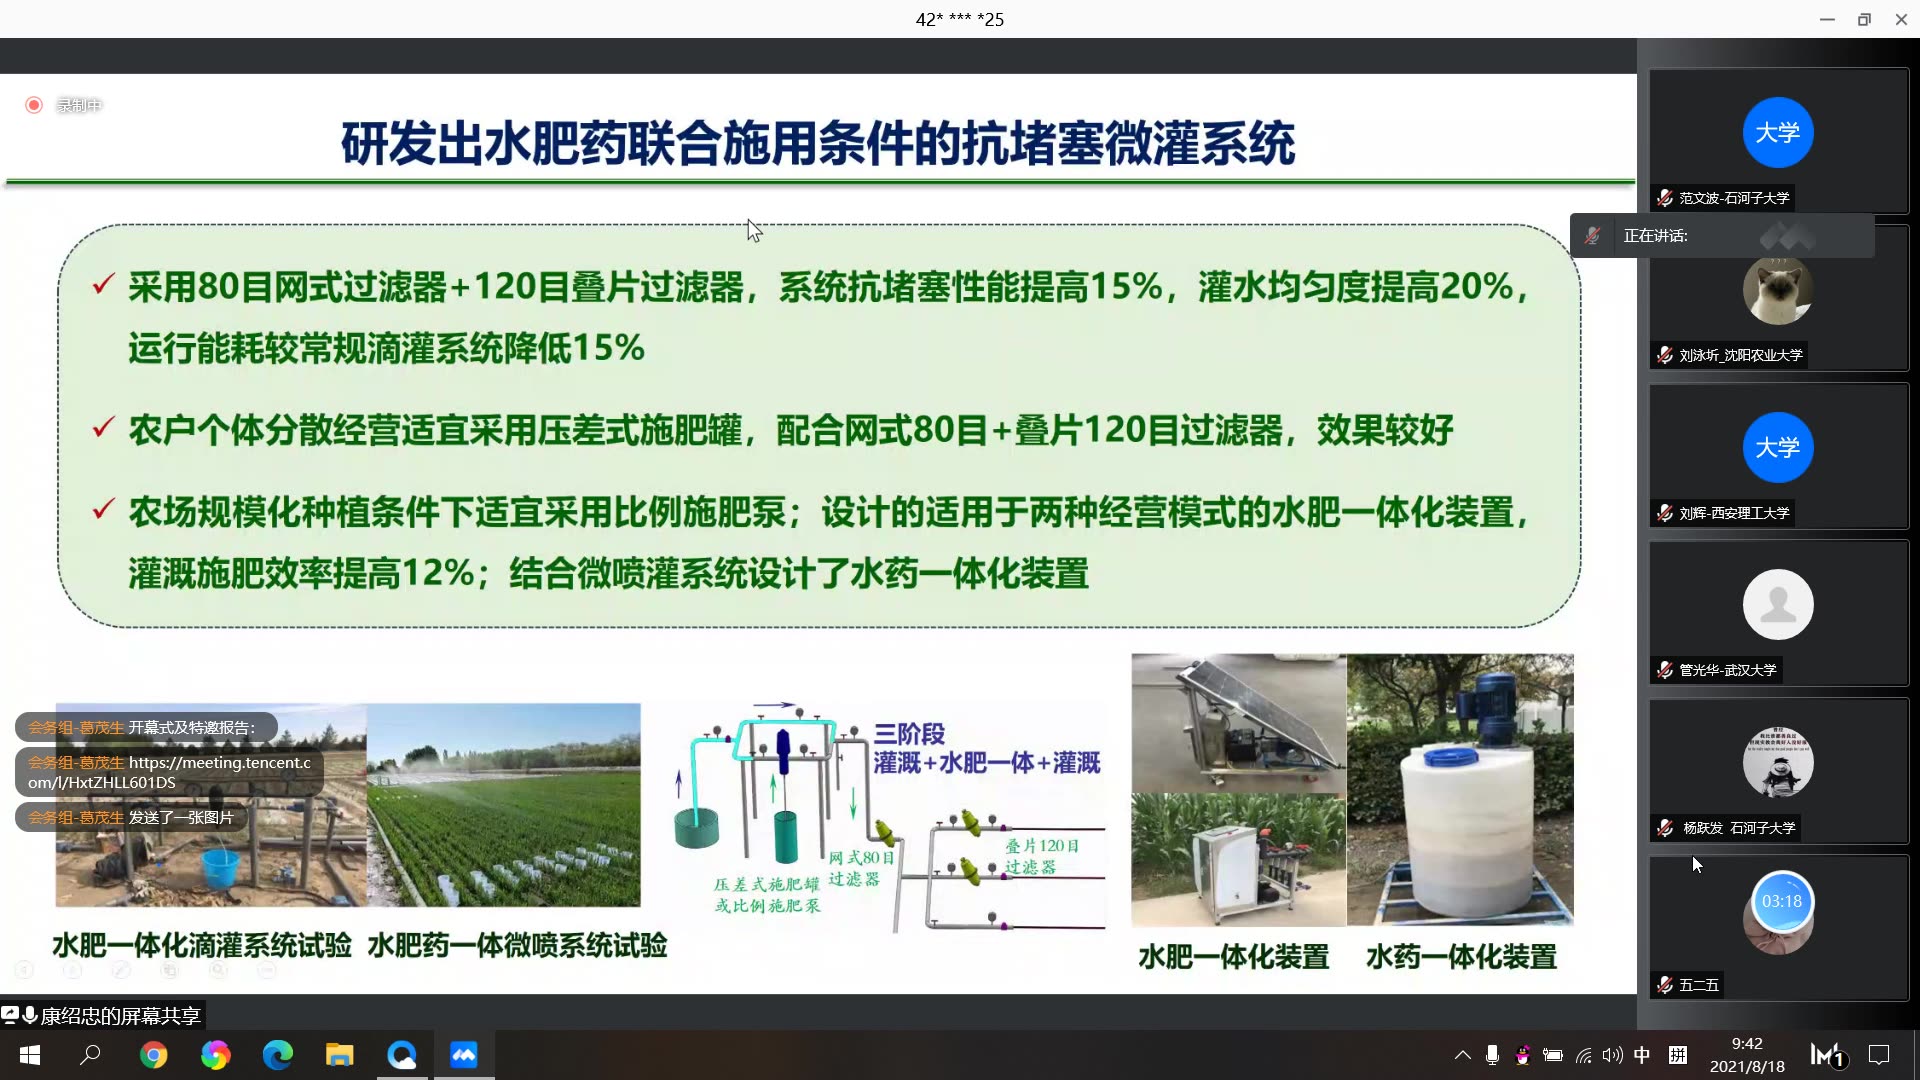The height and width of the screenshot is (1080, 1920).
Task: Open Windows Start menu
Action: pyautogui.click(x=29, y=1055)
